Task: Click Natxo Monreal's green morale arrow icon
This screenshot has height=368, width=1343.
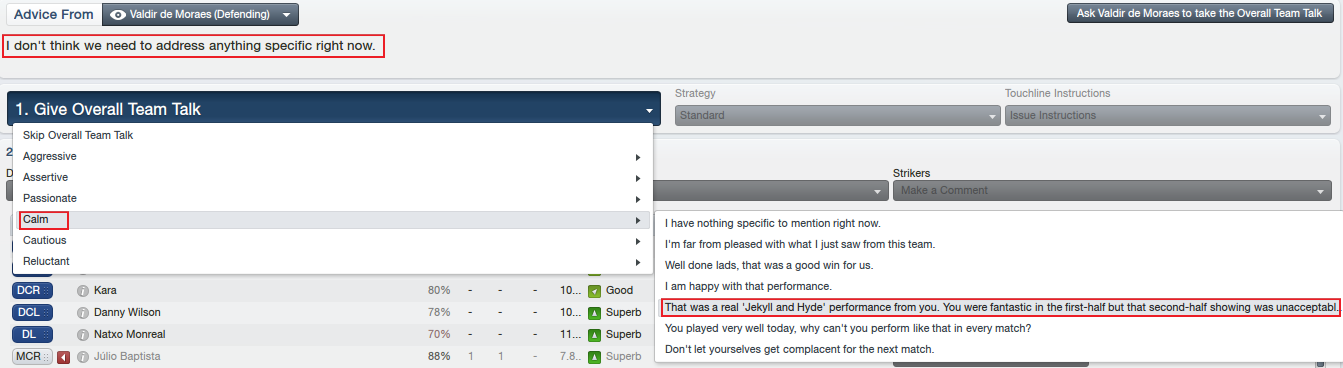Action: [x=594, y=335]
